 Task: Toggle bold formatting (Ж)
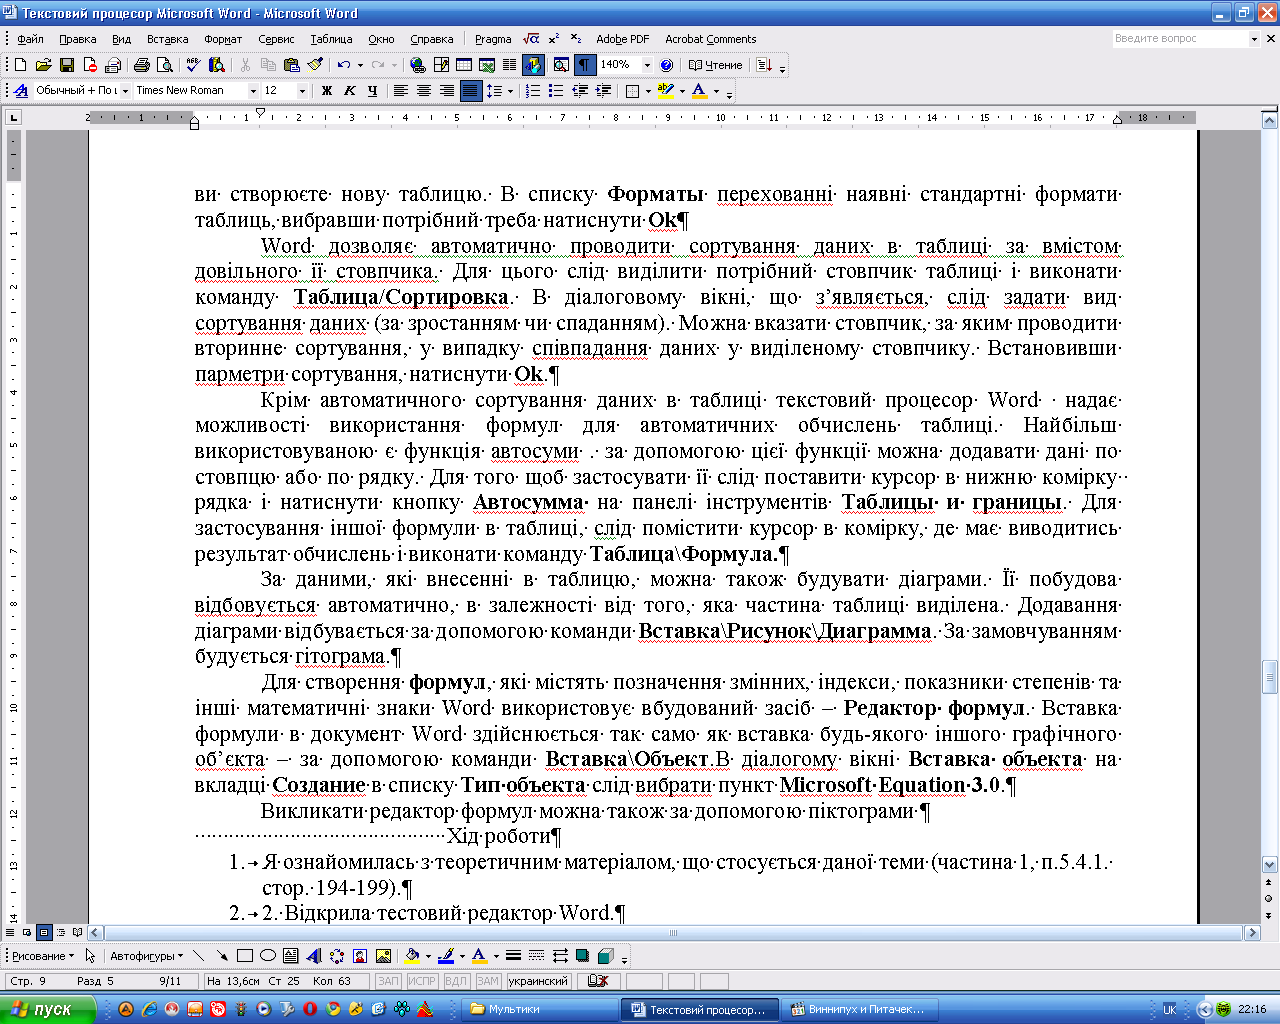click(326, 91)
